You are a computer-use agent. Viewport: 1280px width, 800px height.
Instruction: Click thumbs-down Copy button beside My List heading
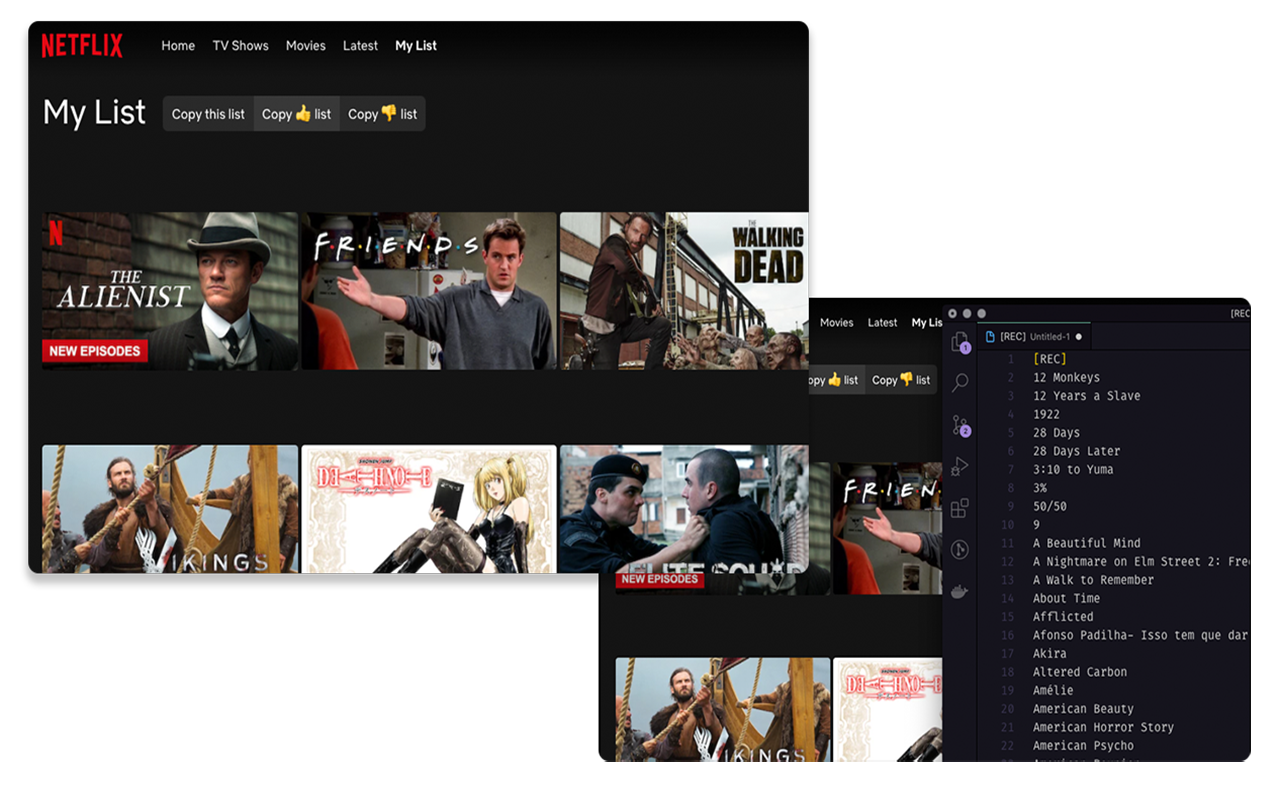pos(382,114)
